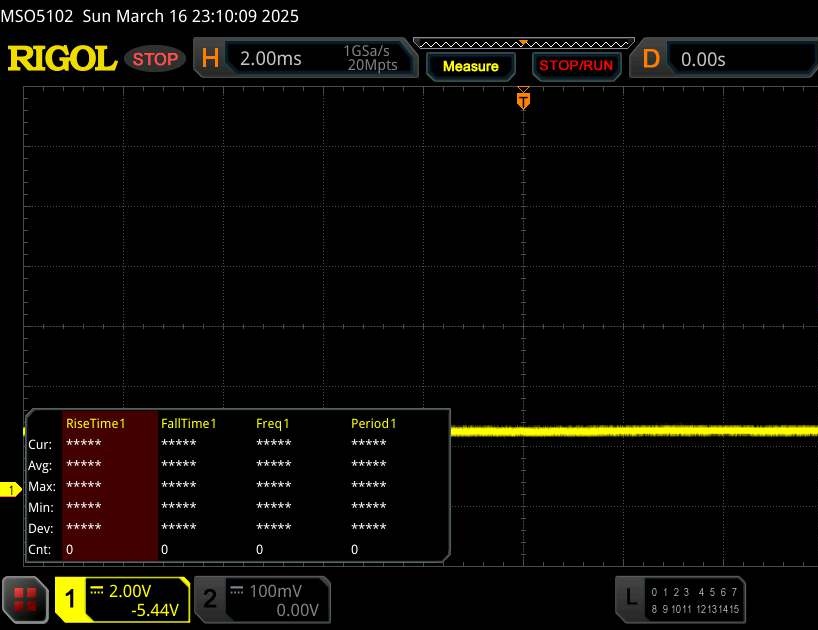Select the channel 1 ground level marker
818x630 pixels.
pyautogui.click(x=10, y=490)
